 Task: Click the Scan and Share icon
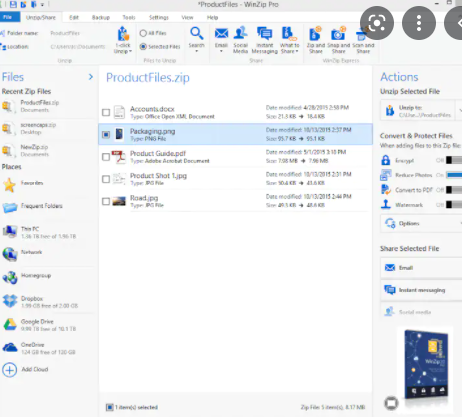(361, 35)
